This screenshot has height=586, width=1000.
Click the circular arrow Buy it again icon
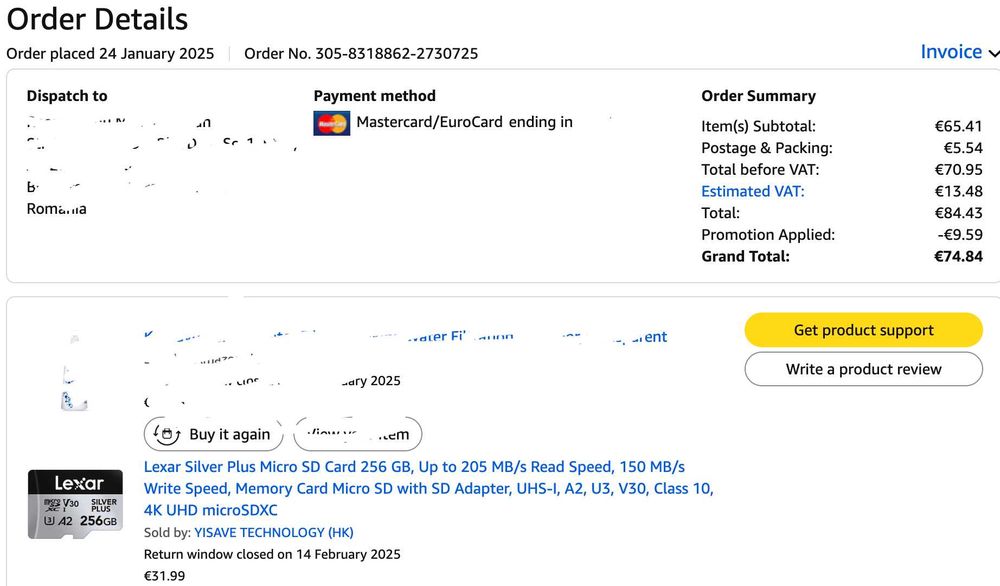(x=167, y=434)
